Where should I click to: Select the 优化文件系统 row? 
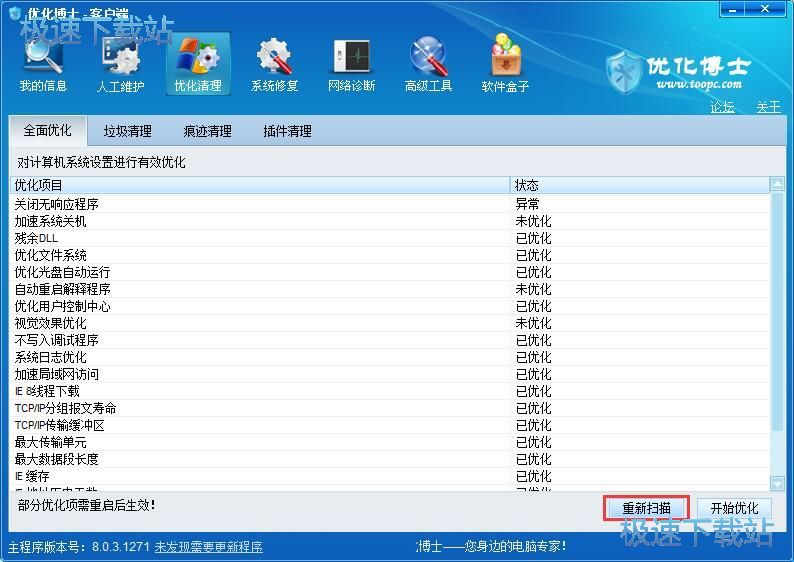pos(389,255)
